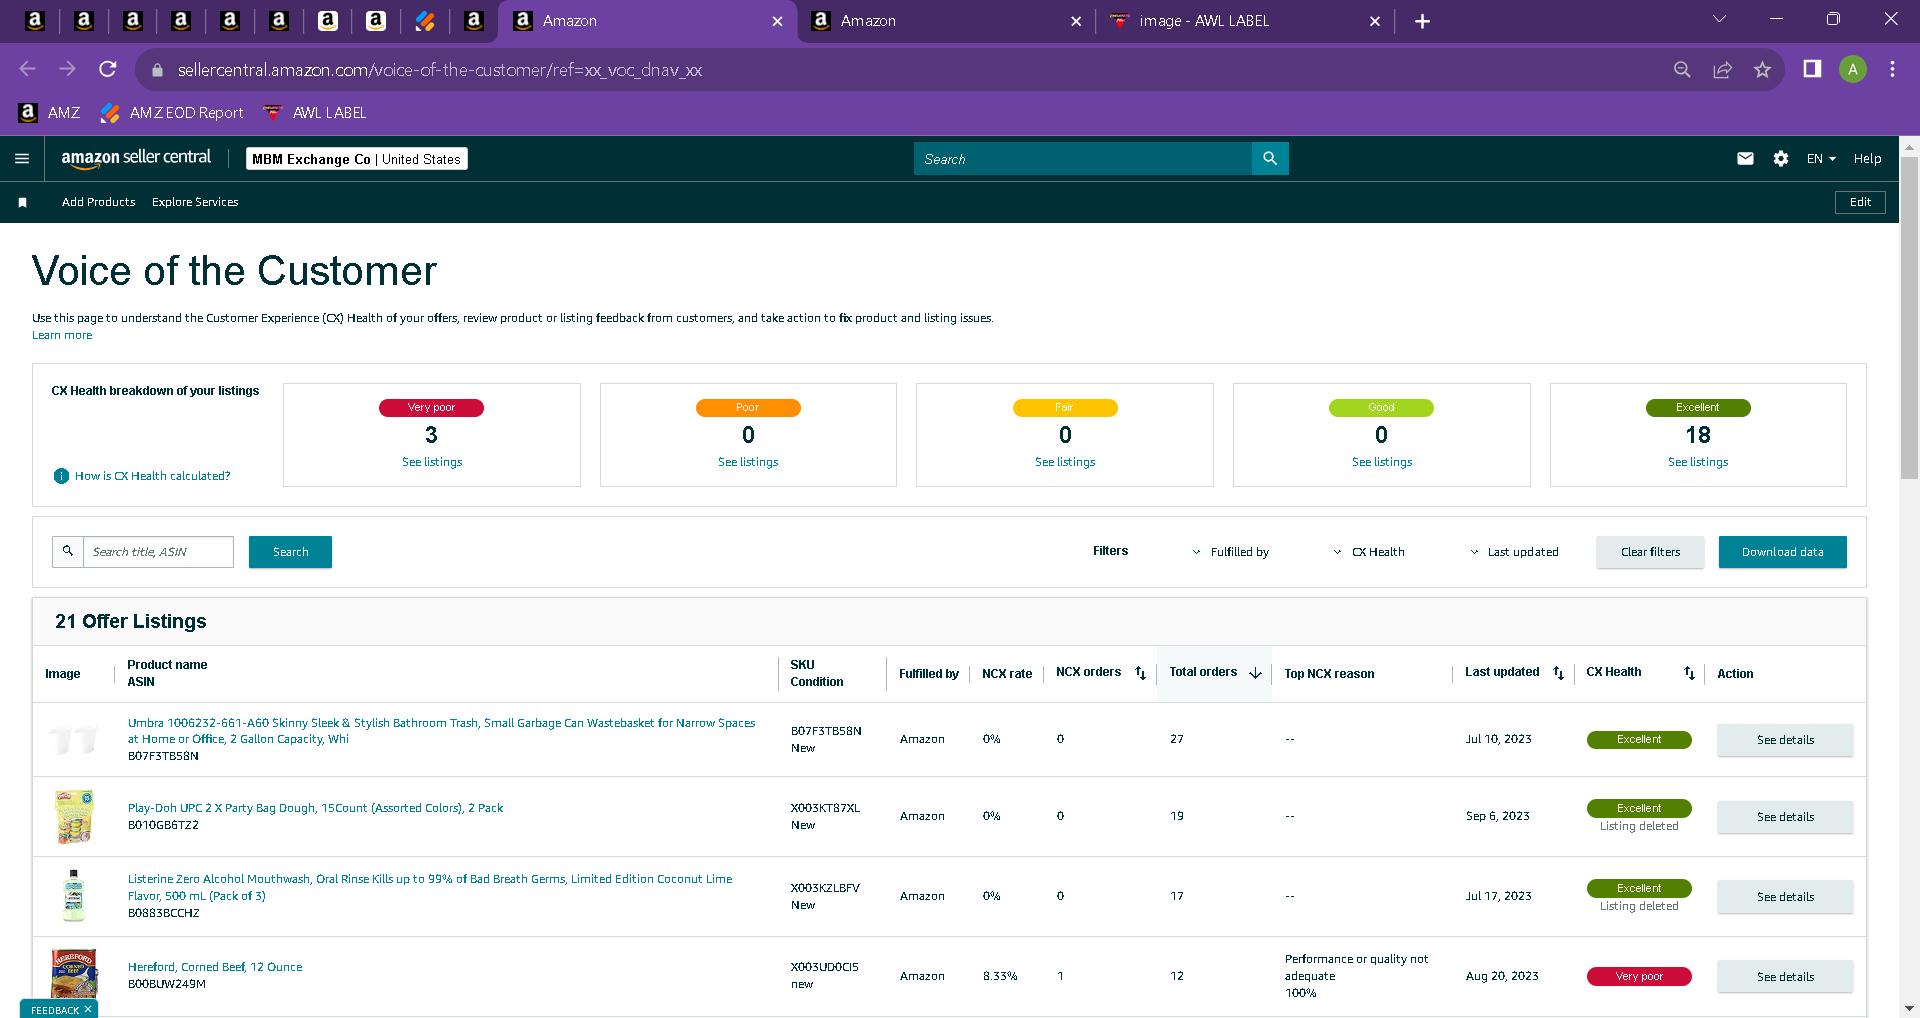Expand the CX Health filter dropdown
The width and height of the screenshot is (1920, 1018).
[1369, 552]
